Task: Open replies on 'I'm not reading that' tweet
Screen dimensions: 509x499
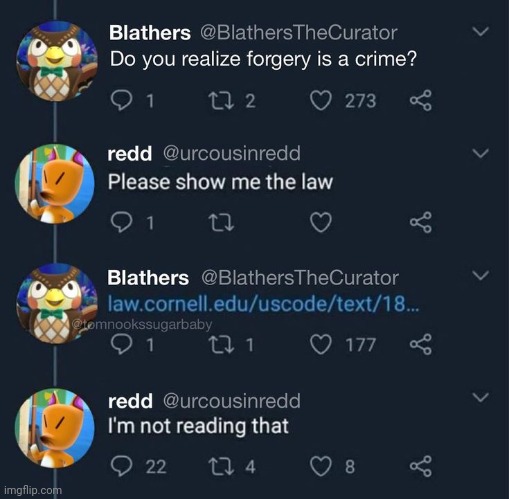Action: (122, 466)
